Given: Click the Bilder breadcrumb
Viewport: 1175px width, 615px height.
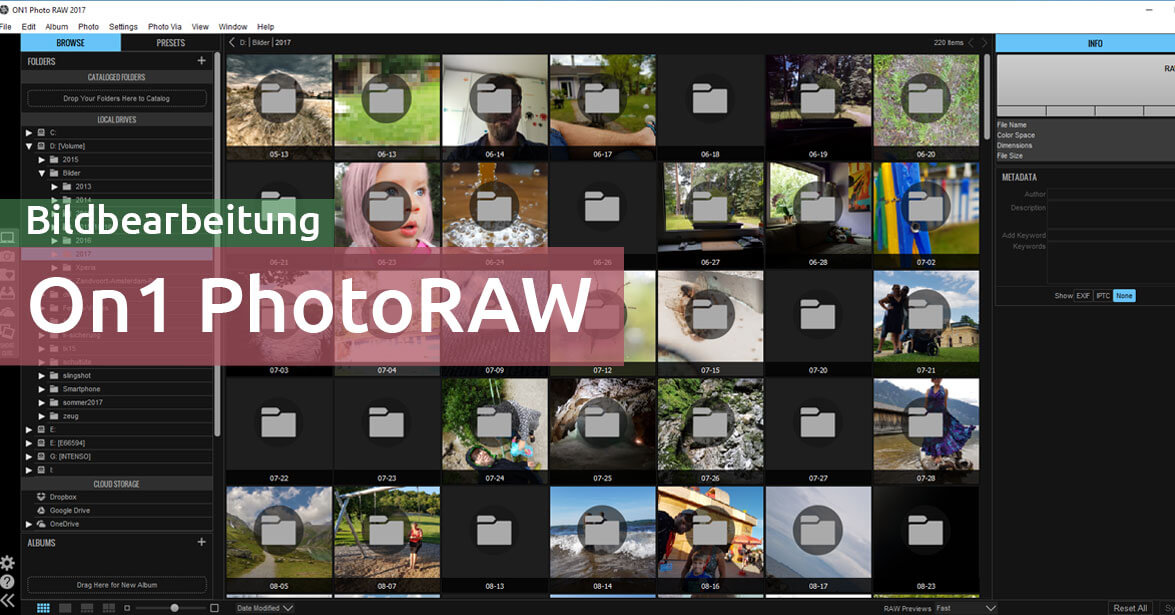Looking at the screenshot, I should [261, 43].
